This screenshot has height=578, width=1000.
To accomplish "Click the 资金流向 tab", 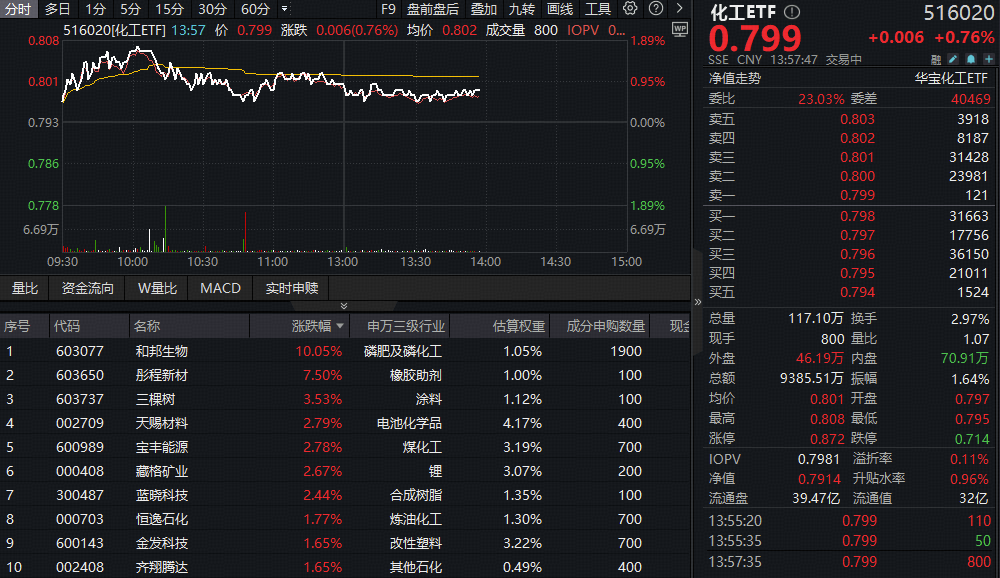I will click(x=88, y=288).
